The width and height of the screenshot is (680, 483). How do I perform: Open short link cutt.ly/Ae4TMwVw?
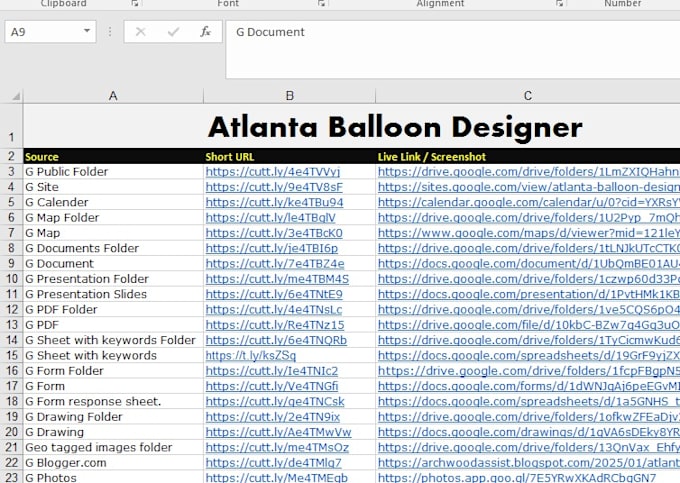278,432
